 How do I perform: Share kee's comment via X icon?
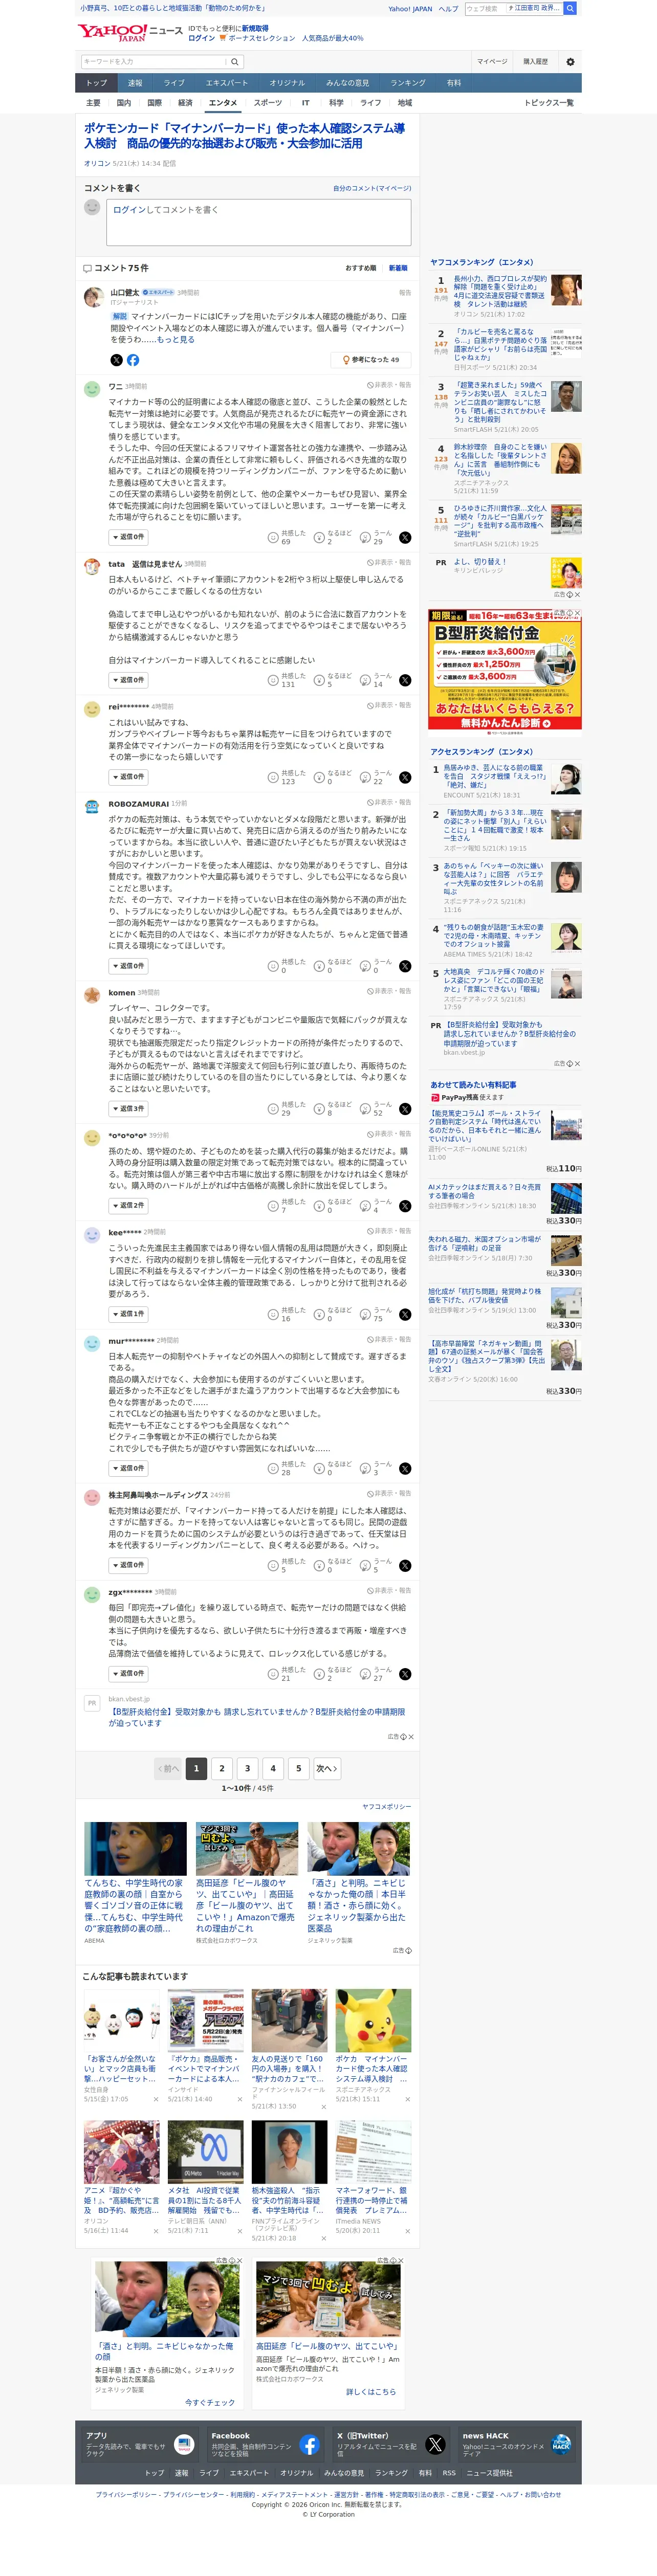[x=405, y=1314]
